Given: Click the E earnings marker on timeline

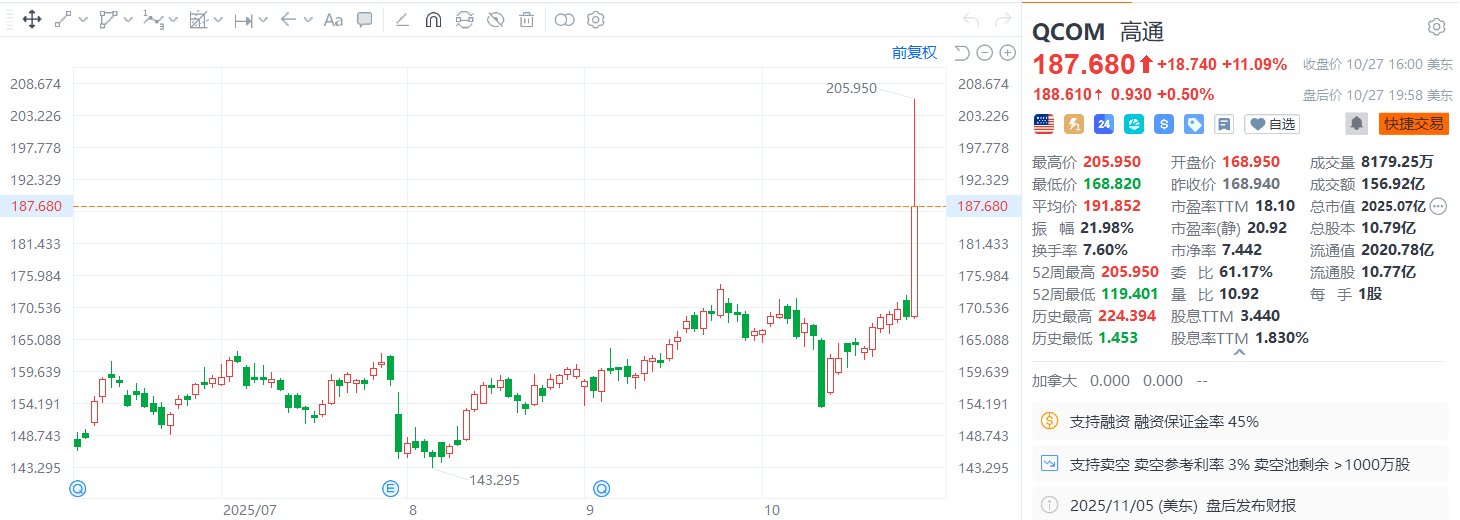Looking at the screenshot, I should [390, 488].
